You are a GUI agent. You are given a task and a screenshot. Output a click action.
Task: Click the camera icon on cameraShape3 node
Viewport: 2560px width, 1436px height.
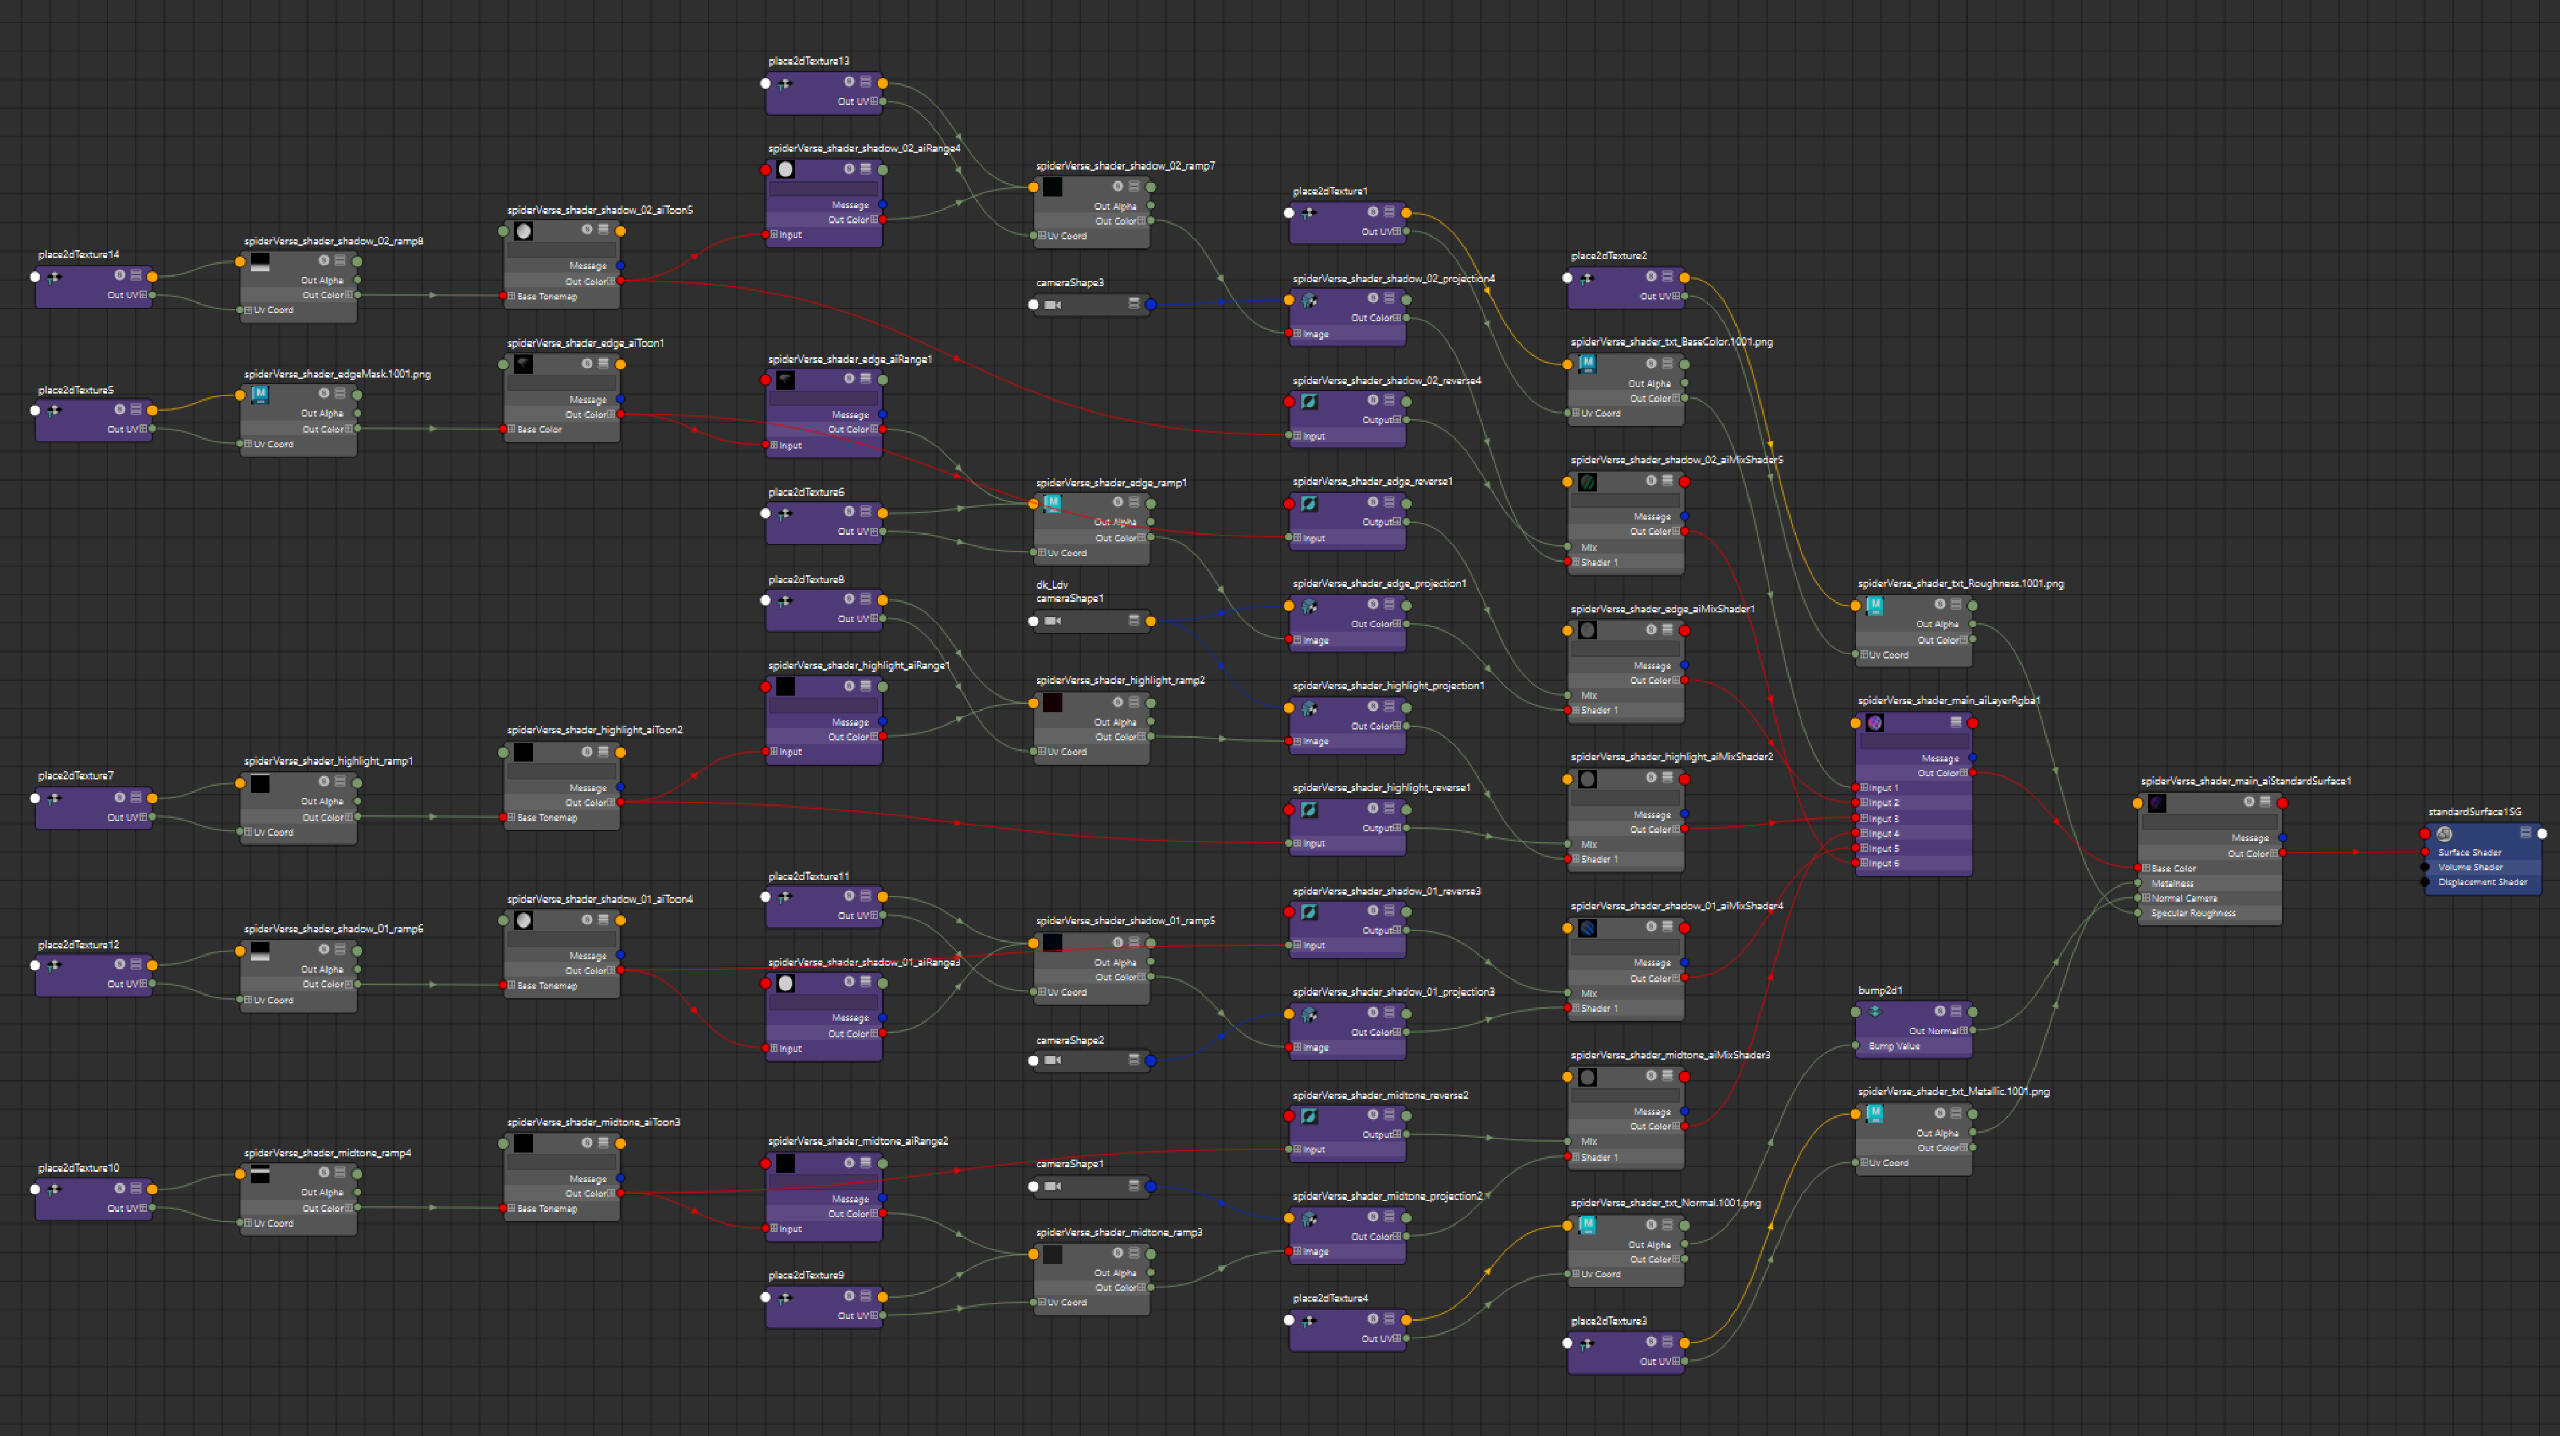click(1052, 305)
